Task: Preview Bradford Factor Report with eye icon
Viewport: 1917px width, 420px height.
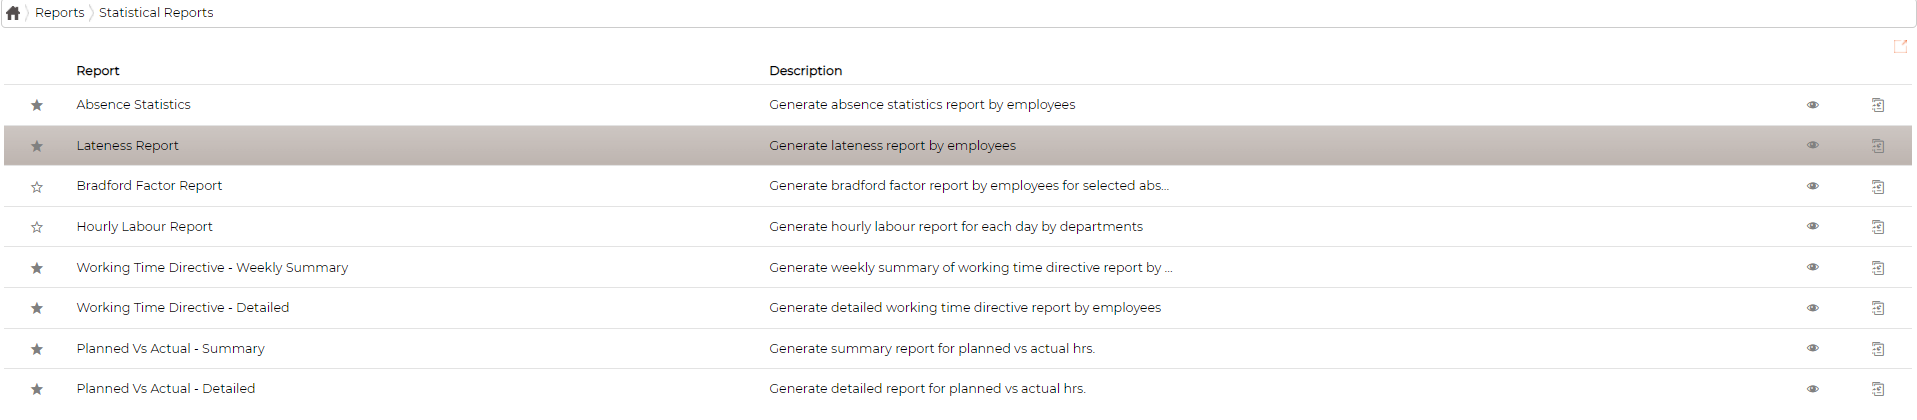Action: click(1813, 186)
